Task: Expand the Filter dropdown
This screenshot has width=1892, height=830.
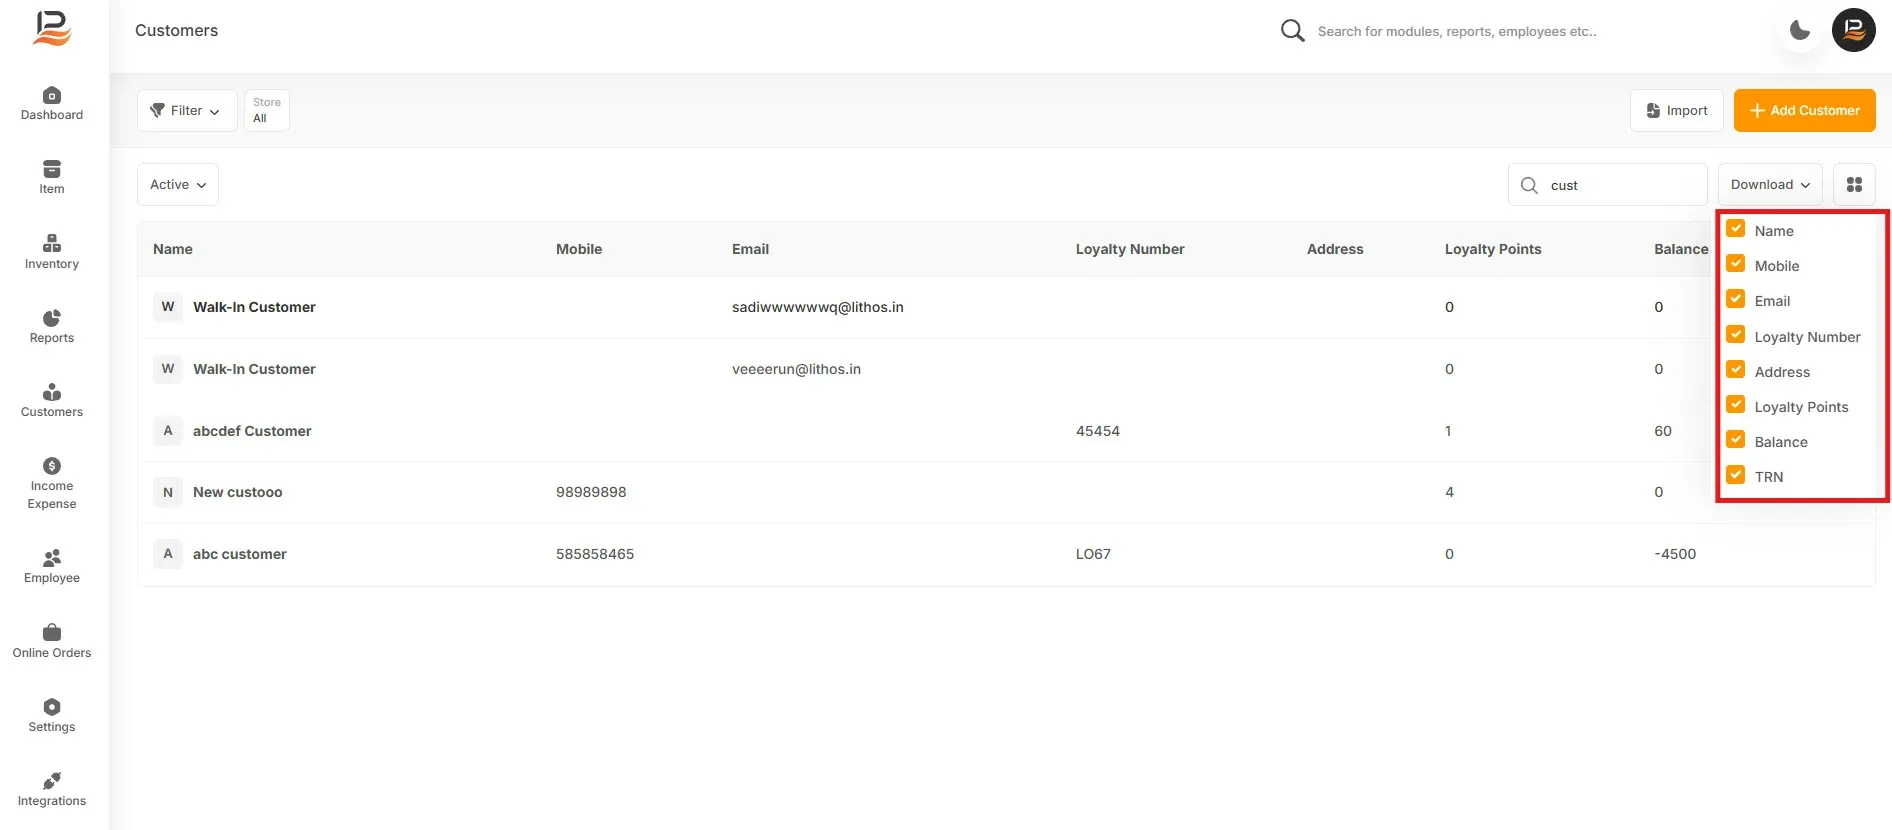Action: pyautogui.click(x=187, y=110)
